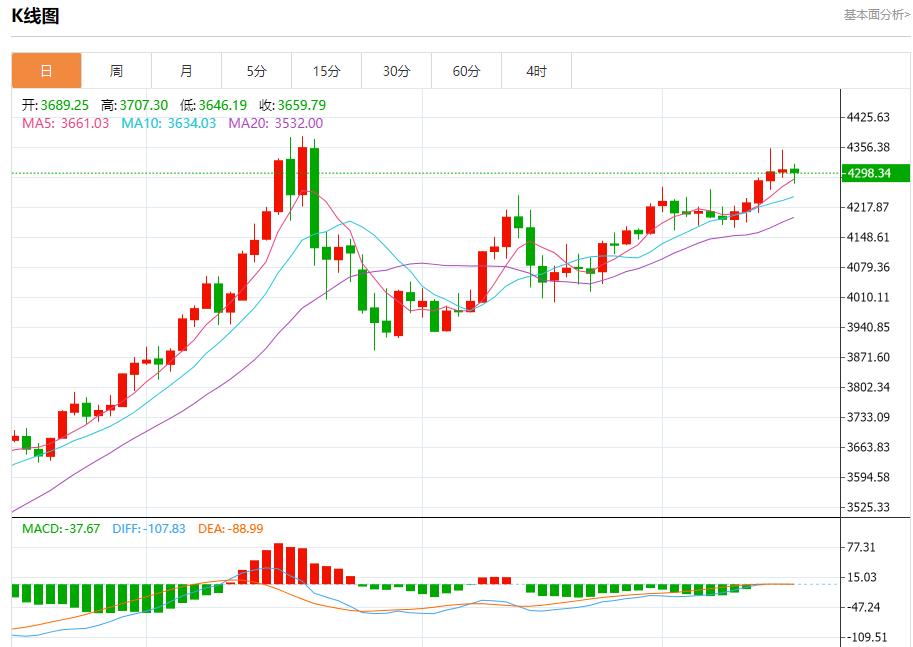Viewport: 913px width, 647px height.
Task: Switch to the 周 weekly tab
Action: tap(116, 71)
